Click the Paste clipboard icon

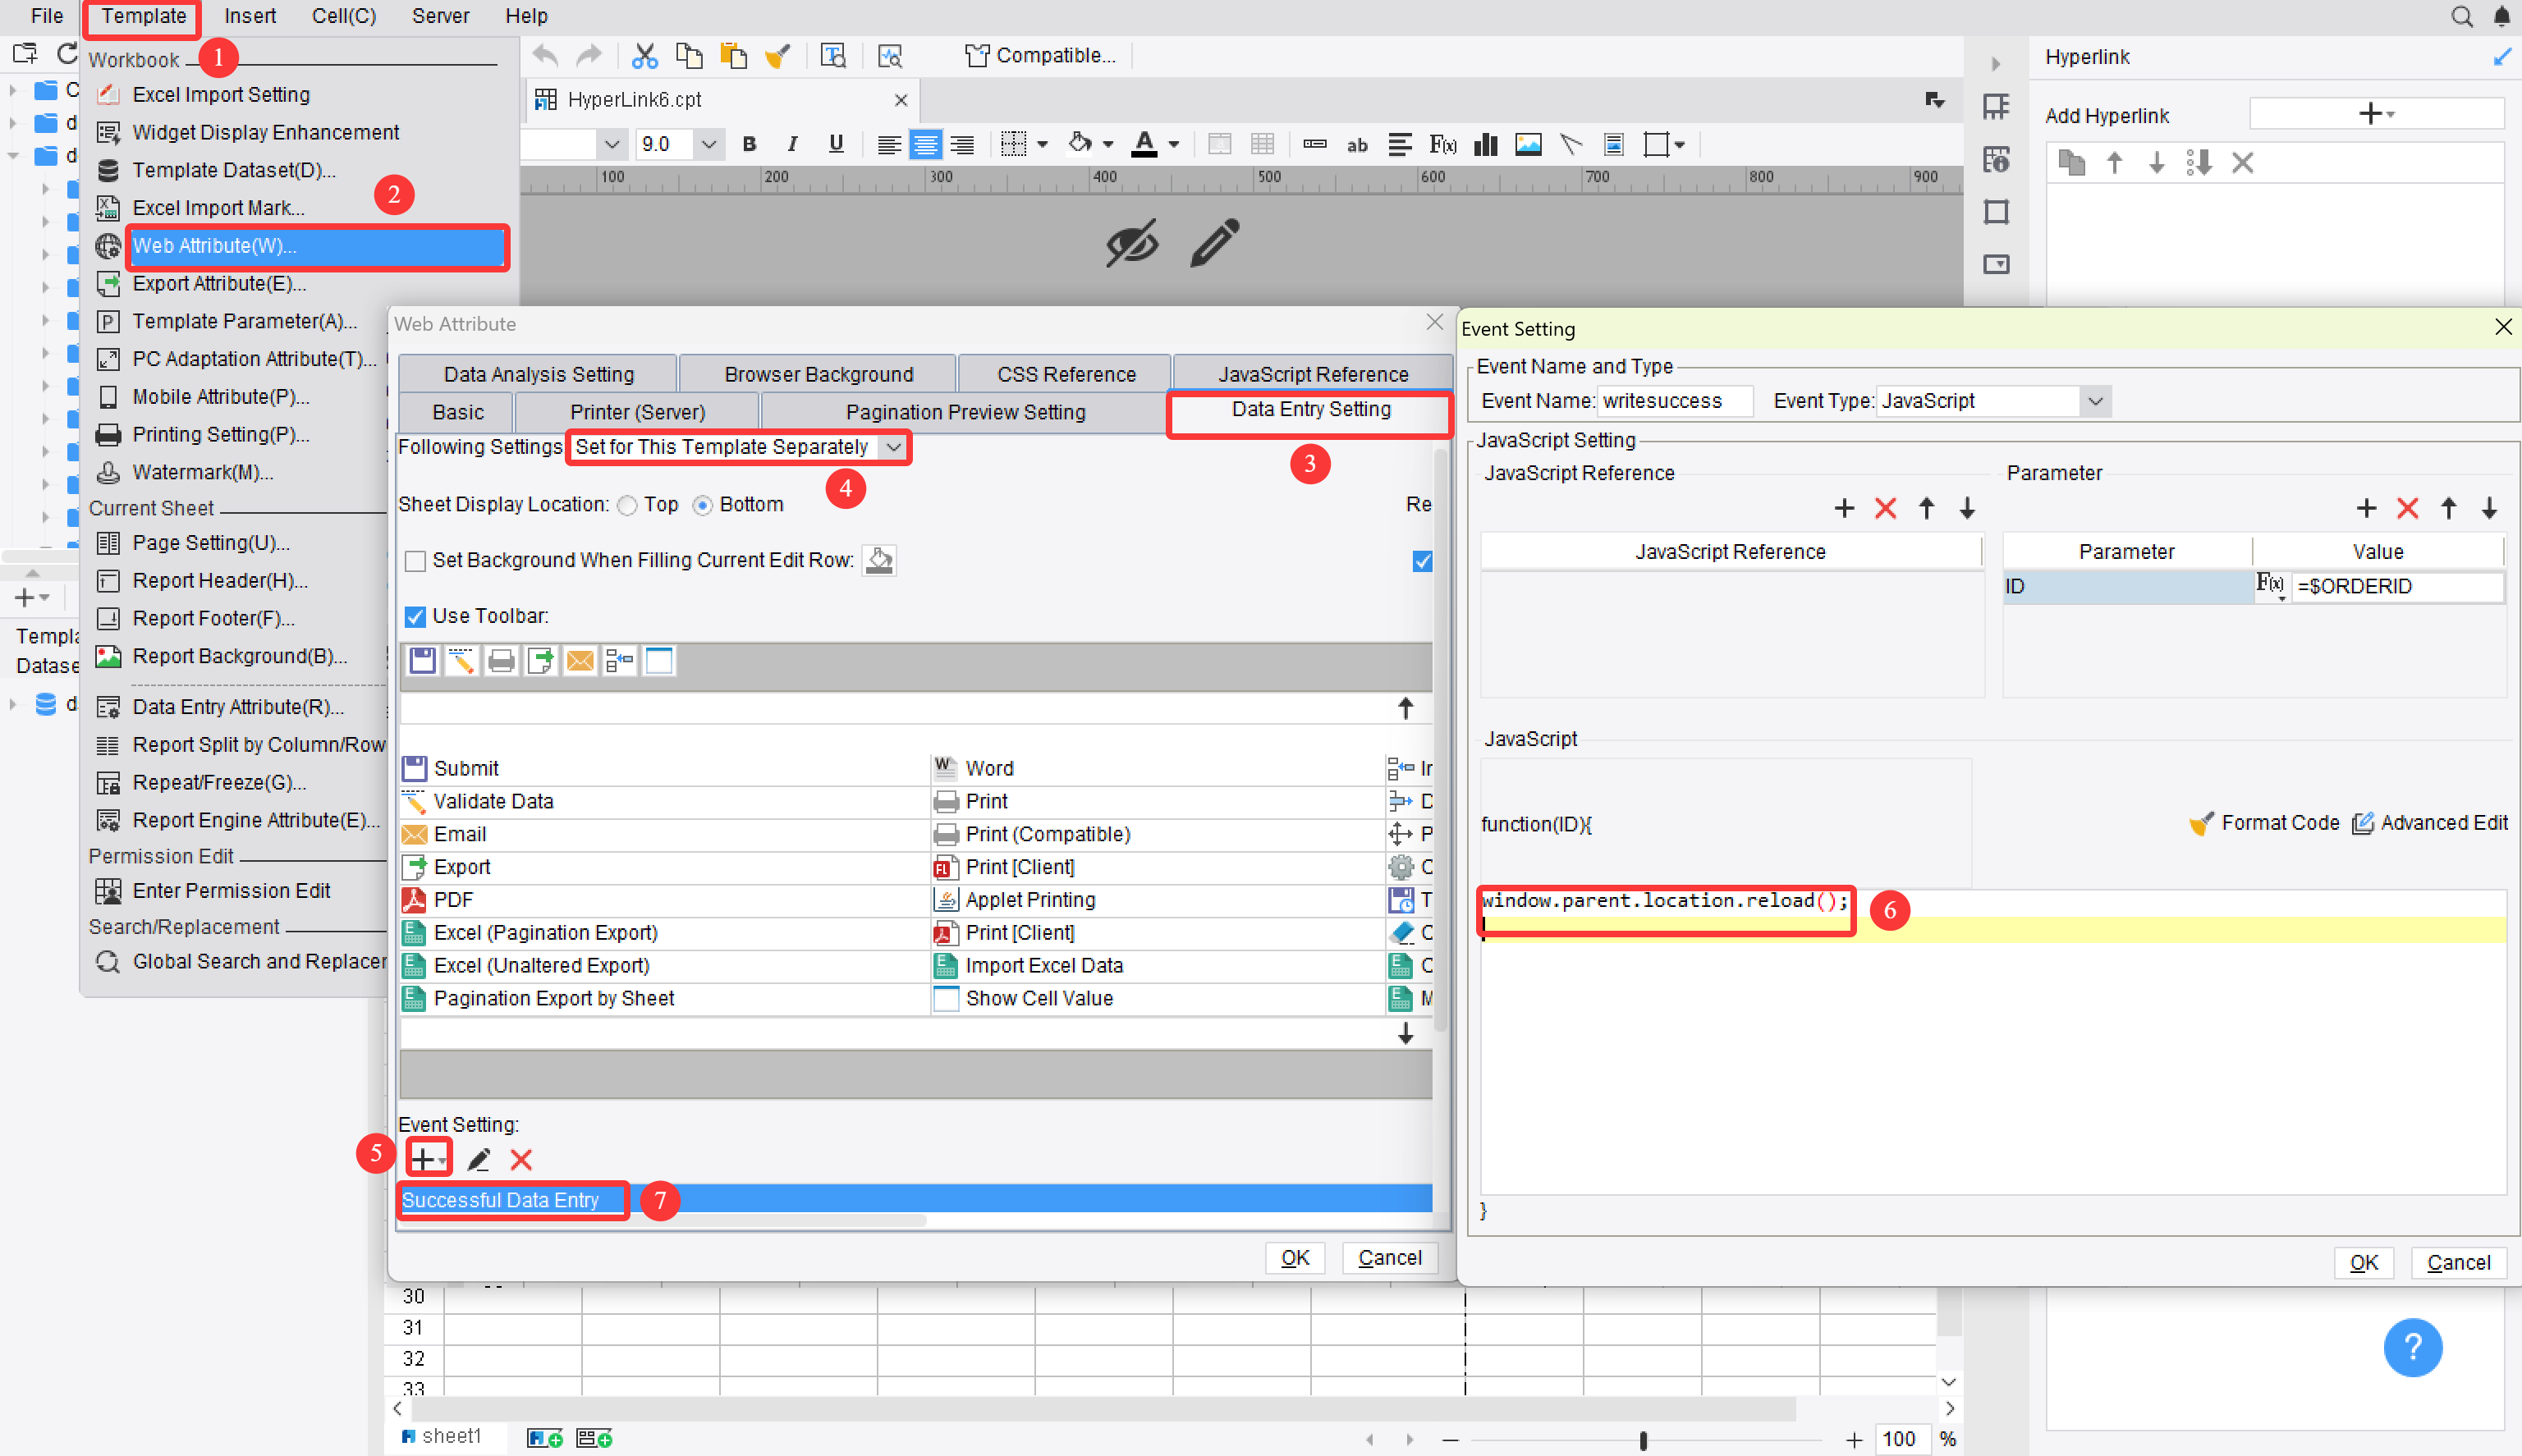(x=733, y=56)
